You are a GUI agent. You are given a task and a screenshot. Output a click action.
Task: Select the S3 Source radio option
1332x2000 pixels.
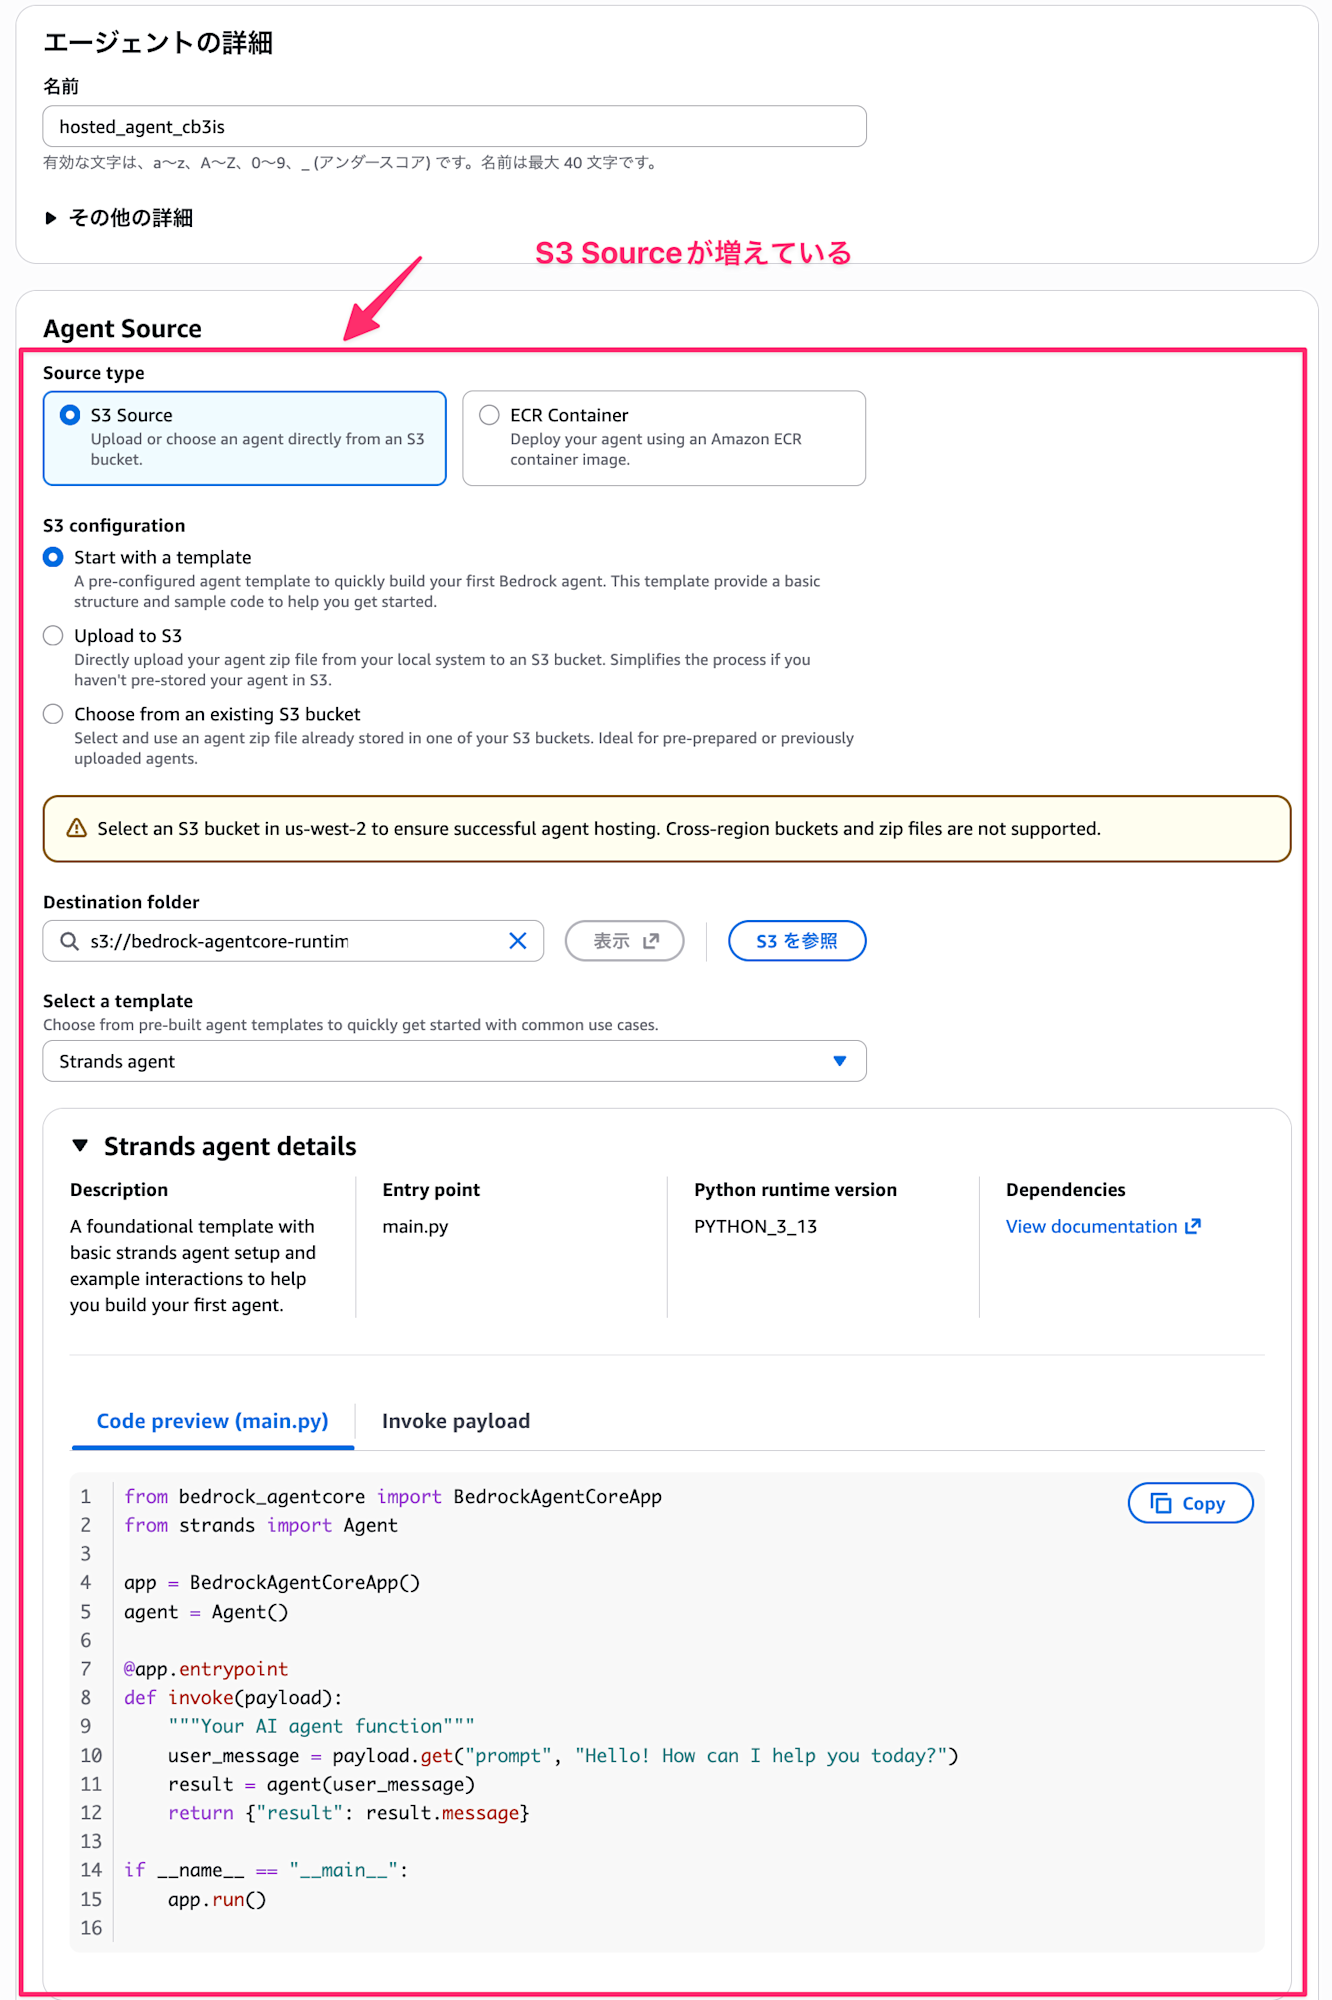[x=70, y=415]
